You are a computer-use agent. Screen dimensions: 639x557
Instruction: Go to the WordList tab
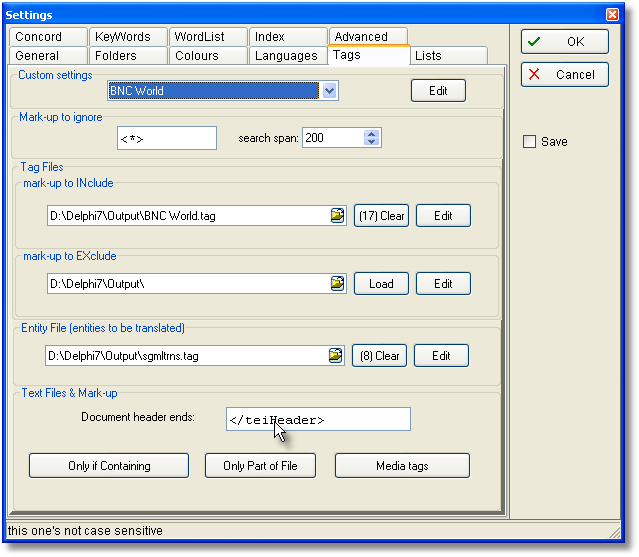point(208,37)
